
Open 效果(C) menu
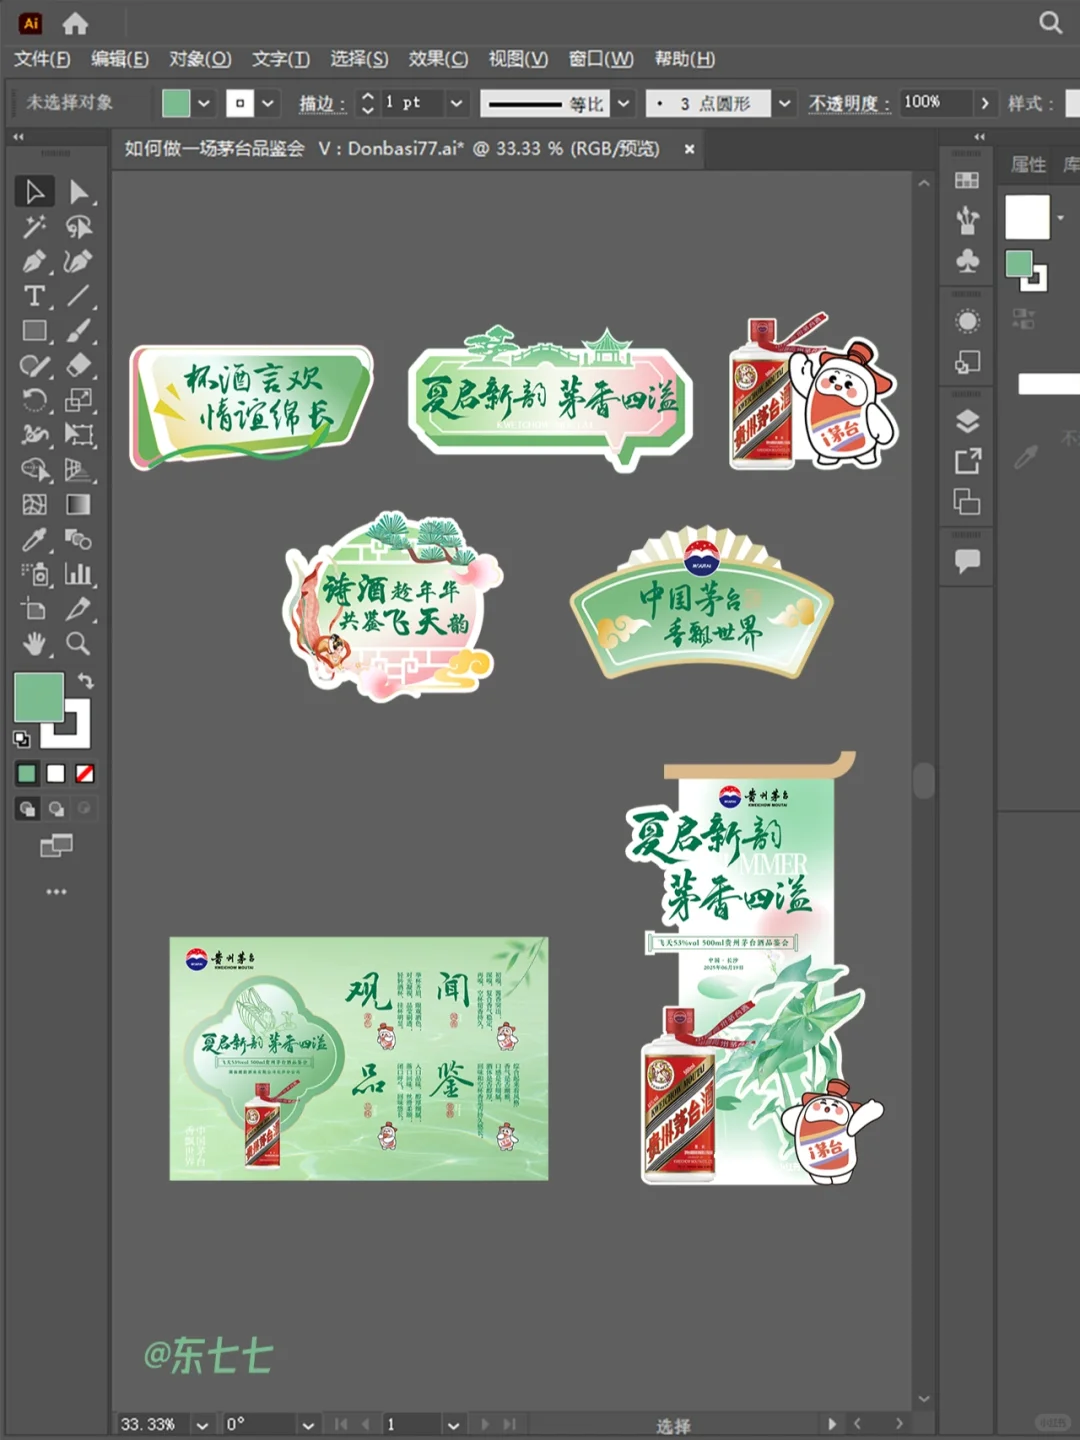pos(438,59)
